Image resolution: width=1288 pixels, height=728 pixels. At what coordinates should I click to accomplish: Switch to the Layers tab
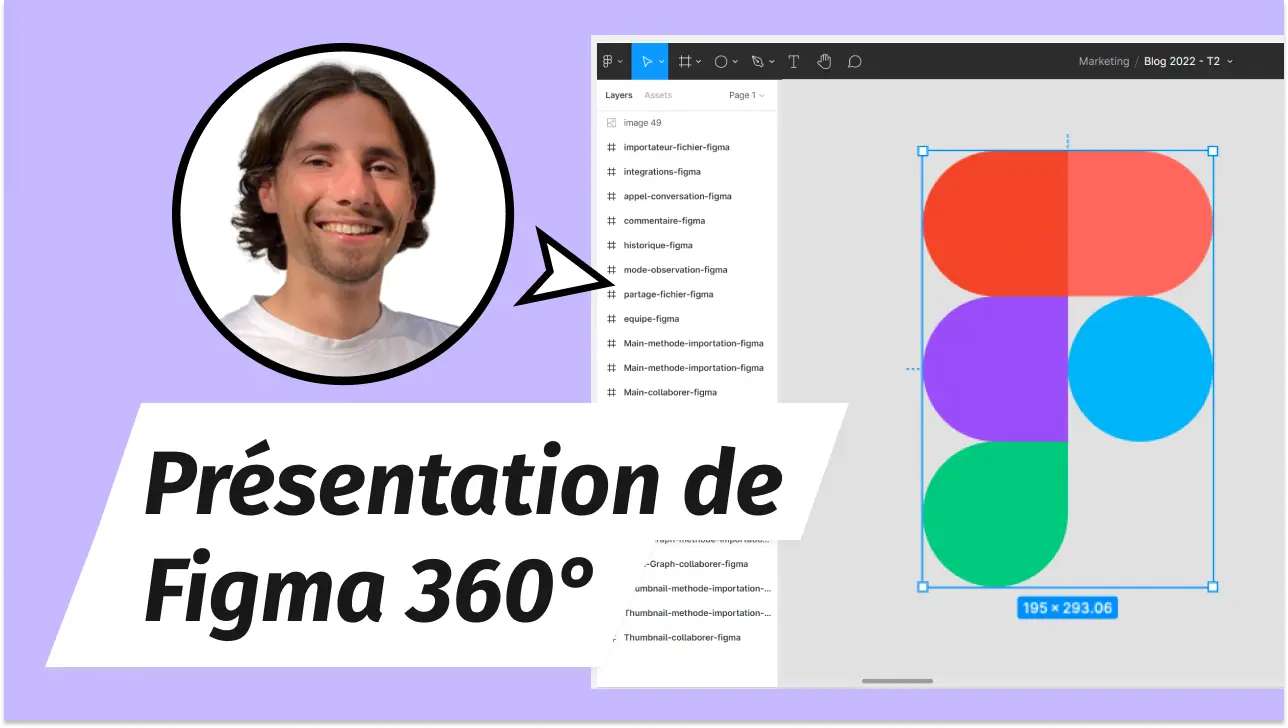pyautogui.click(x=619, y=95)
